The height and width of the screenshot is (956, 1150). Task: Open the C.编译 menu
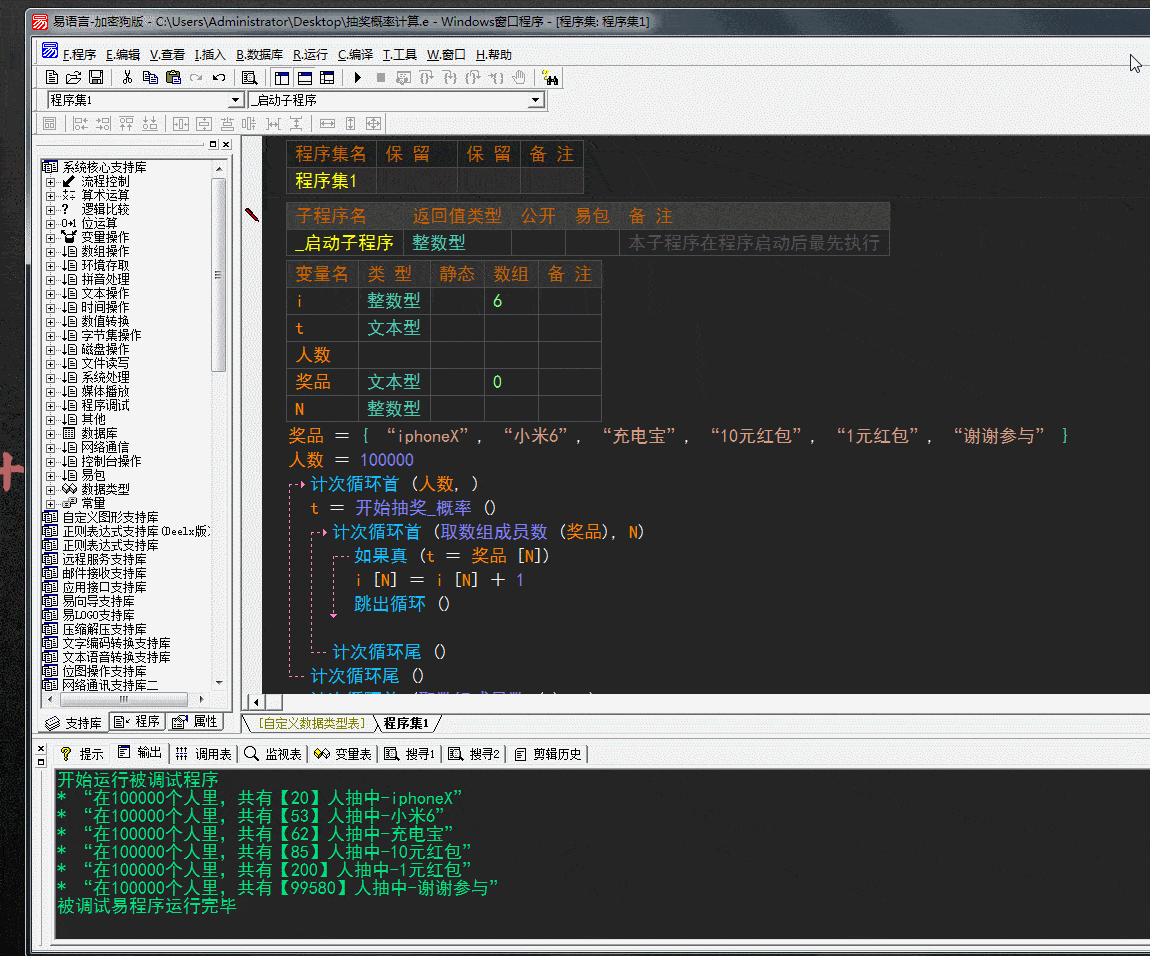(x=355, y=55)
